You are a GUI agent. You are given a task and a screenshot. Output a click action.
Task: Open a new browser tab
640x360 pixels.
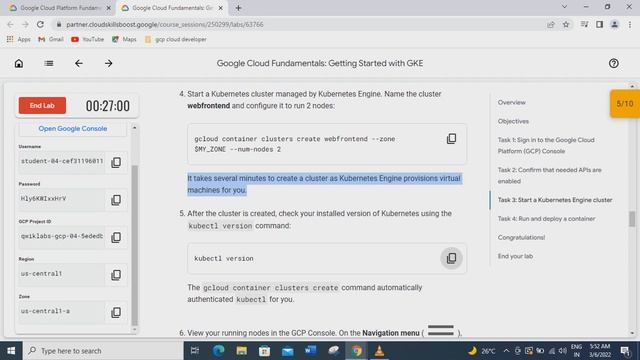click(238, 8)
